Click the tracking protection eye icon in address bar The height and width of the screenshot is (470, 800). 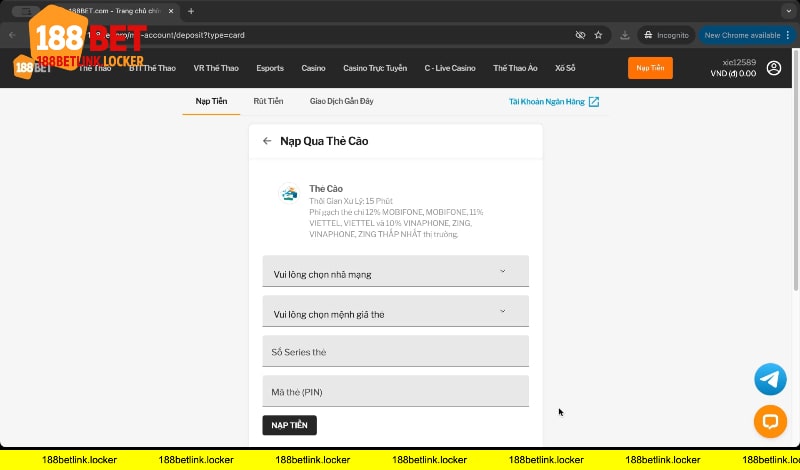580,35
